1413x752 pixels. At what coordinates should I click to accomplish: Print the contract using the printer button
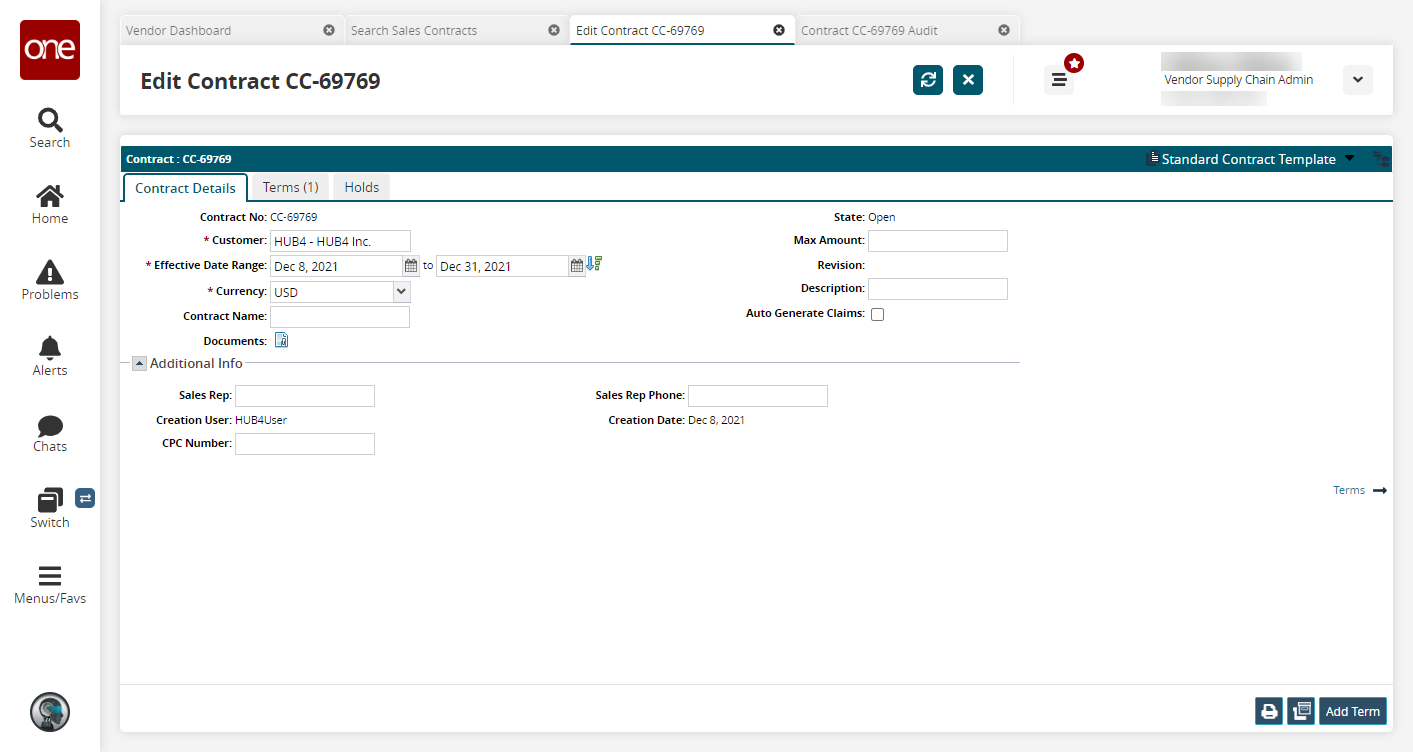click(x=1269, y=712)
